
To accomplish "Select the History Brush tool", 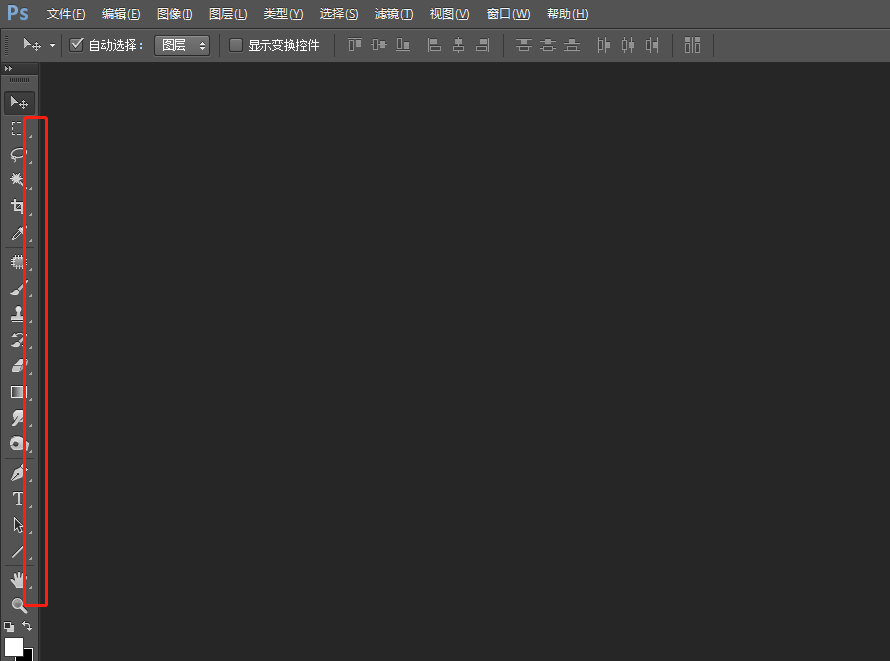I will (18, 340).
